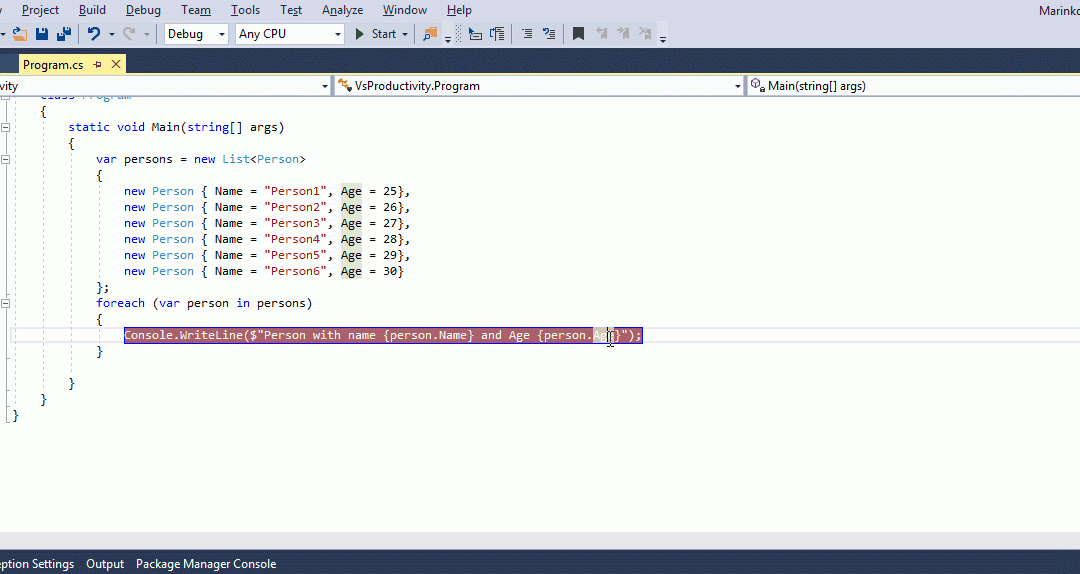
Task: Open the Package Manager Console panel
Action: pyautogui.click(x=206, y=564)
